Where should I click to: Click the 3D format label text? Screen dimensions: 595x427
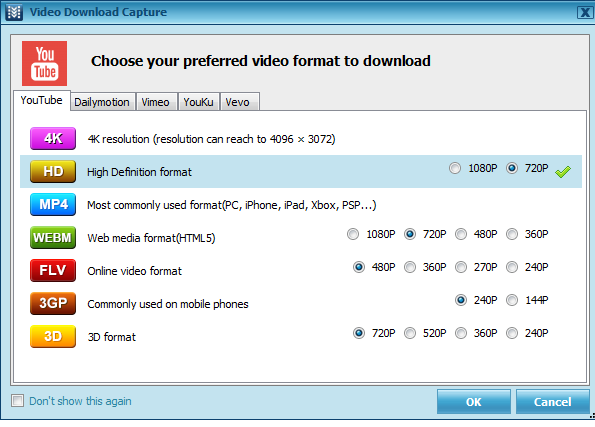[x=112, y=337]
